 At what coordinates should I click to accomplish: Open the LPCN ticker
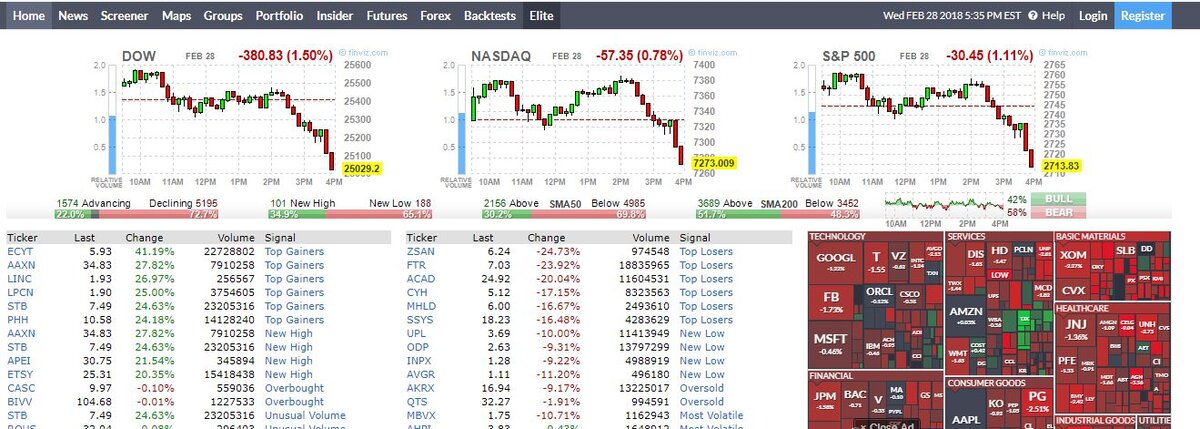(x=21, y=293)
